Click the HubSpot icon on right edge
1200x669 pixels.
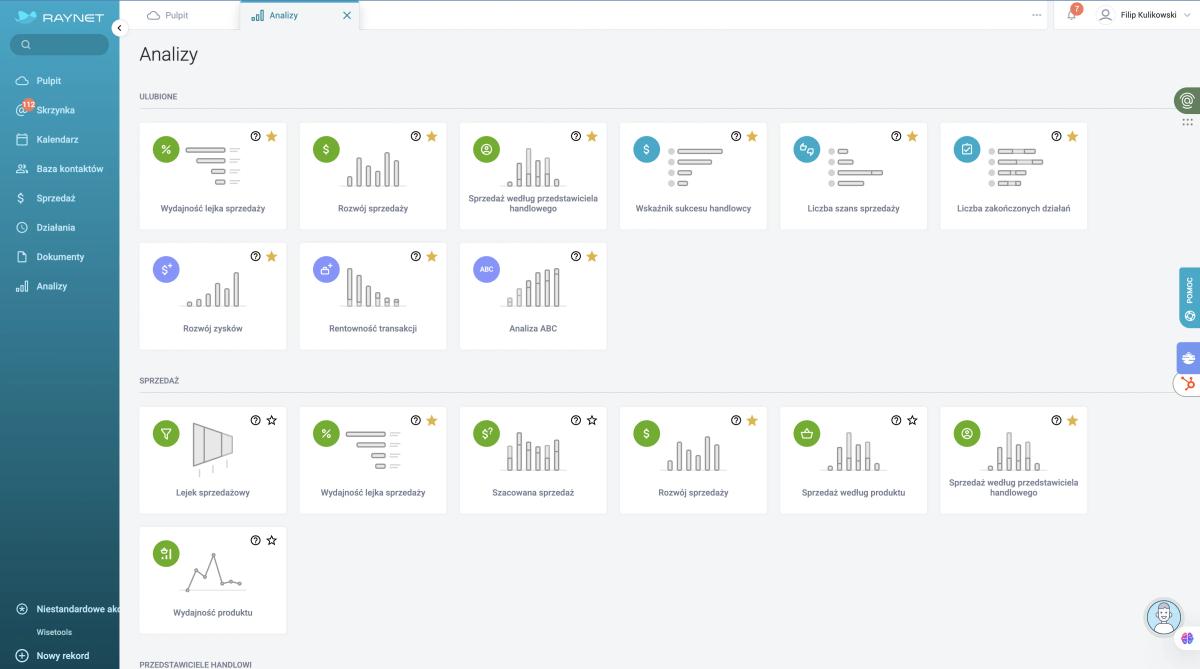(1188, 384)
